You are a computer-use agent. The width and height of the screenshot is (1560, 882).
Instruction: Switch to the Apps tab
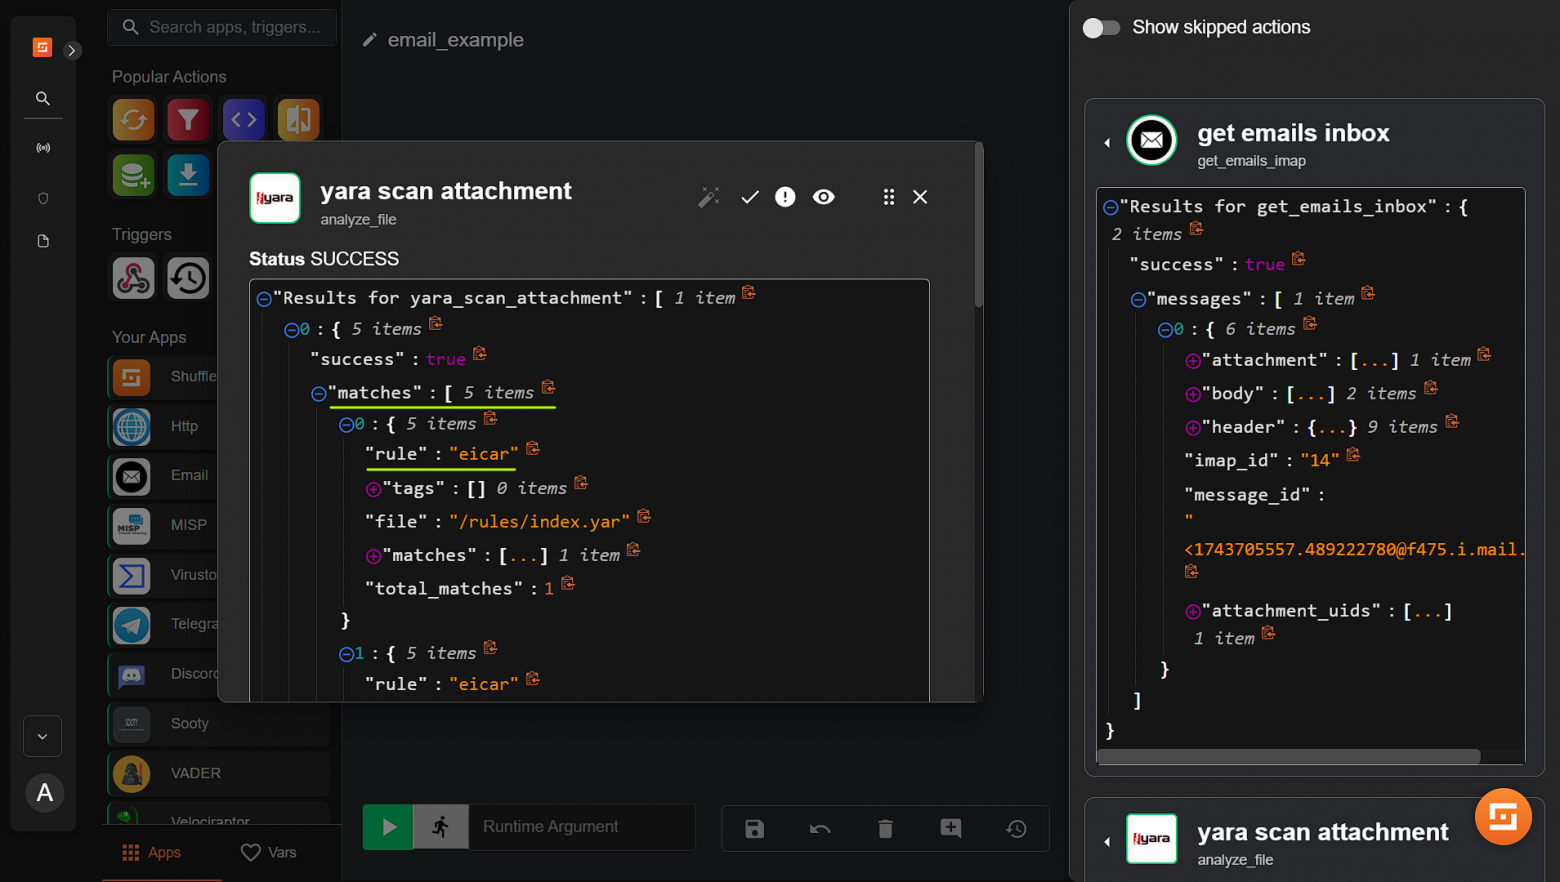[152, 852]
